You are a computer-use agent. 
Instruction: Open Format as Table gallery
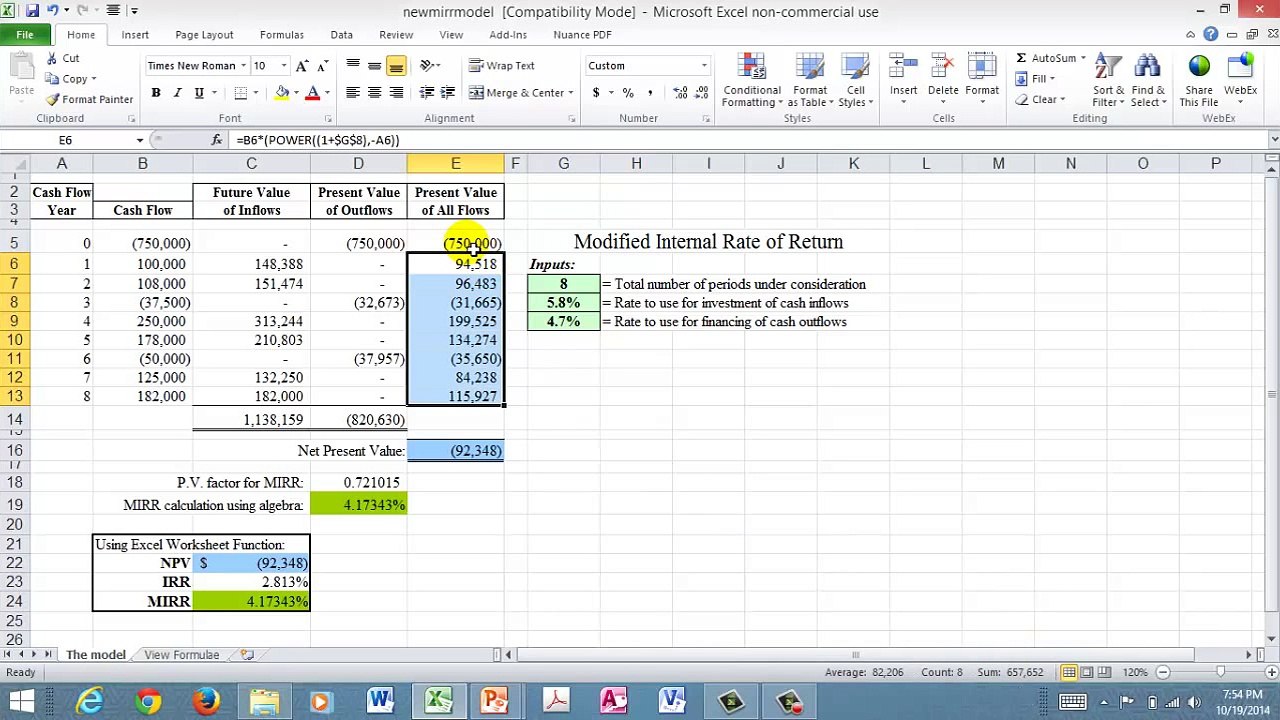[x=810, y=80]
